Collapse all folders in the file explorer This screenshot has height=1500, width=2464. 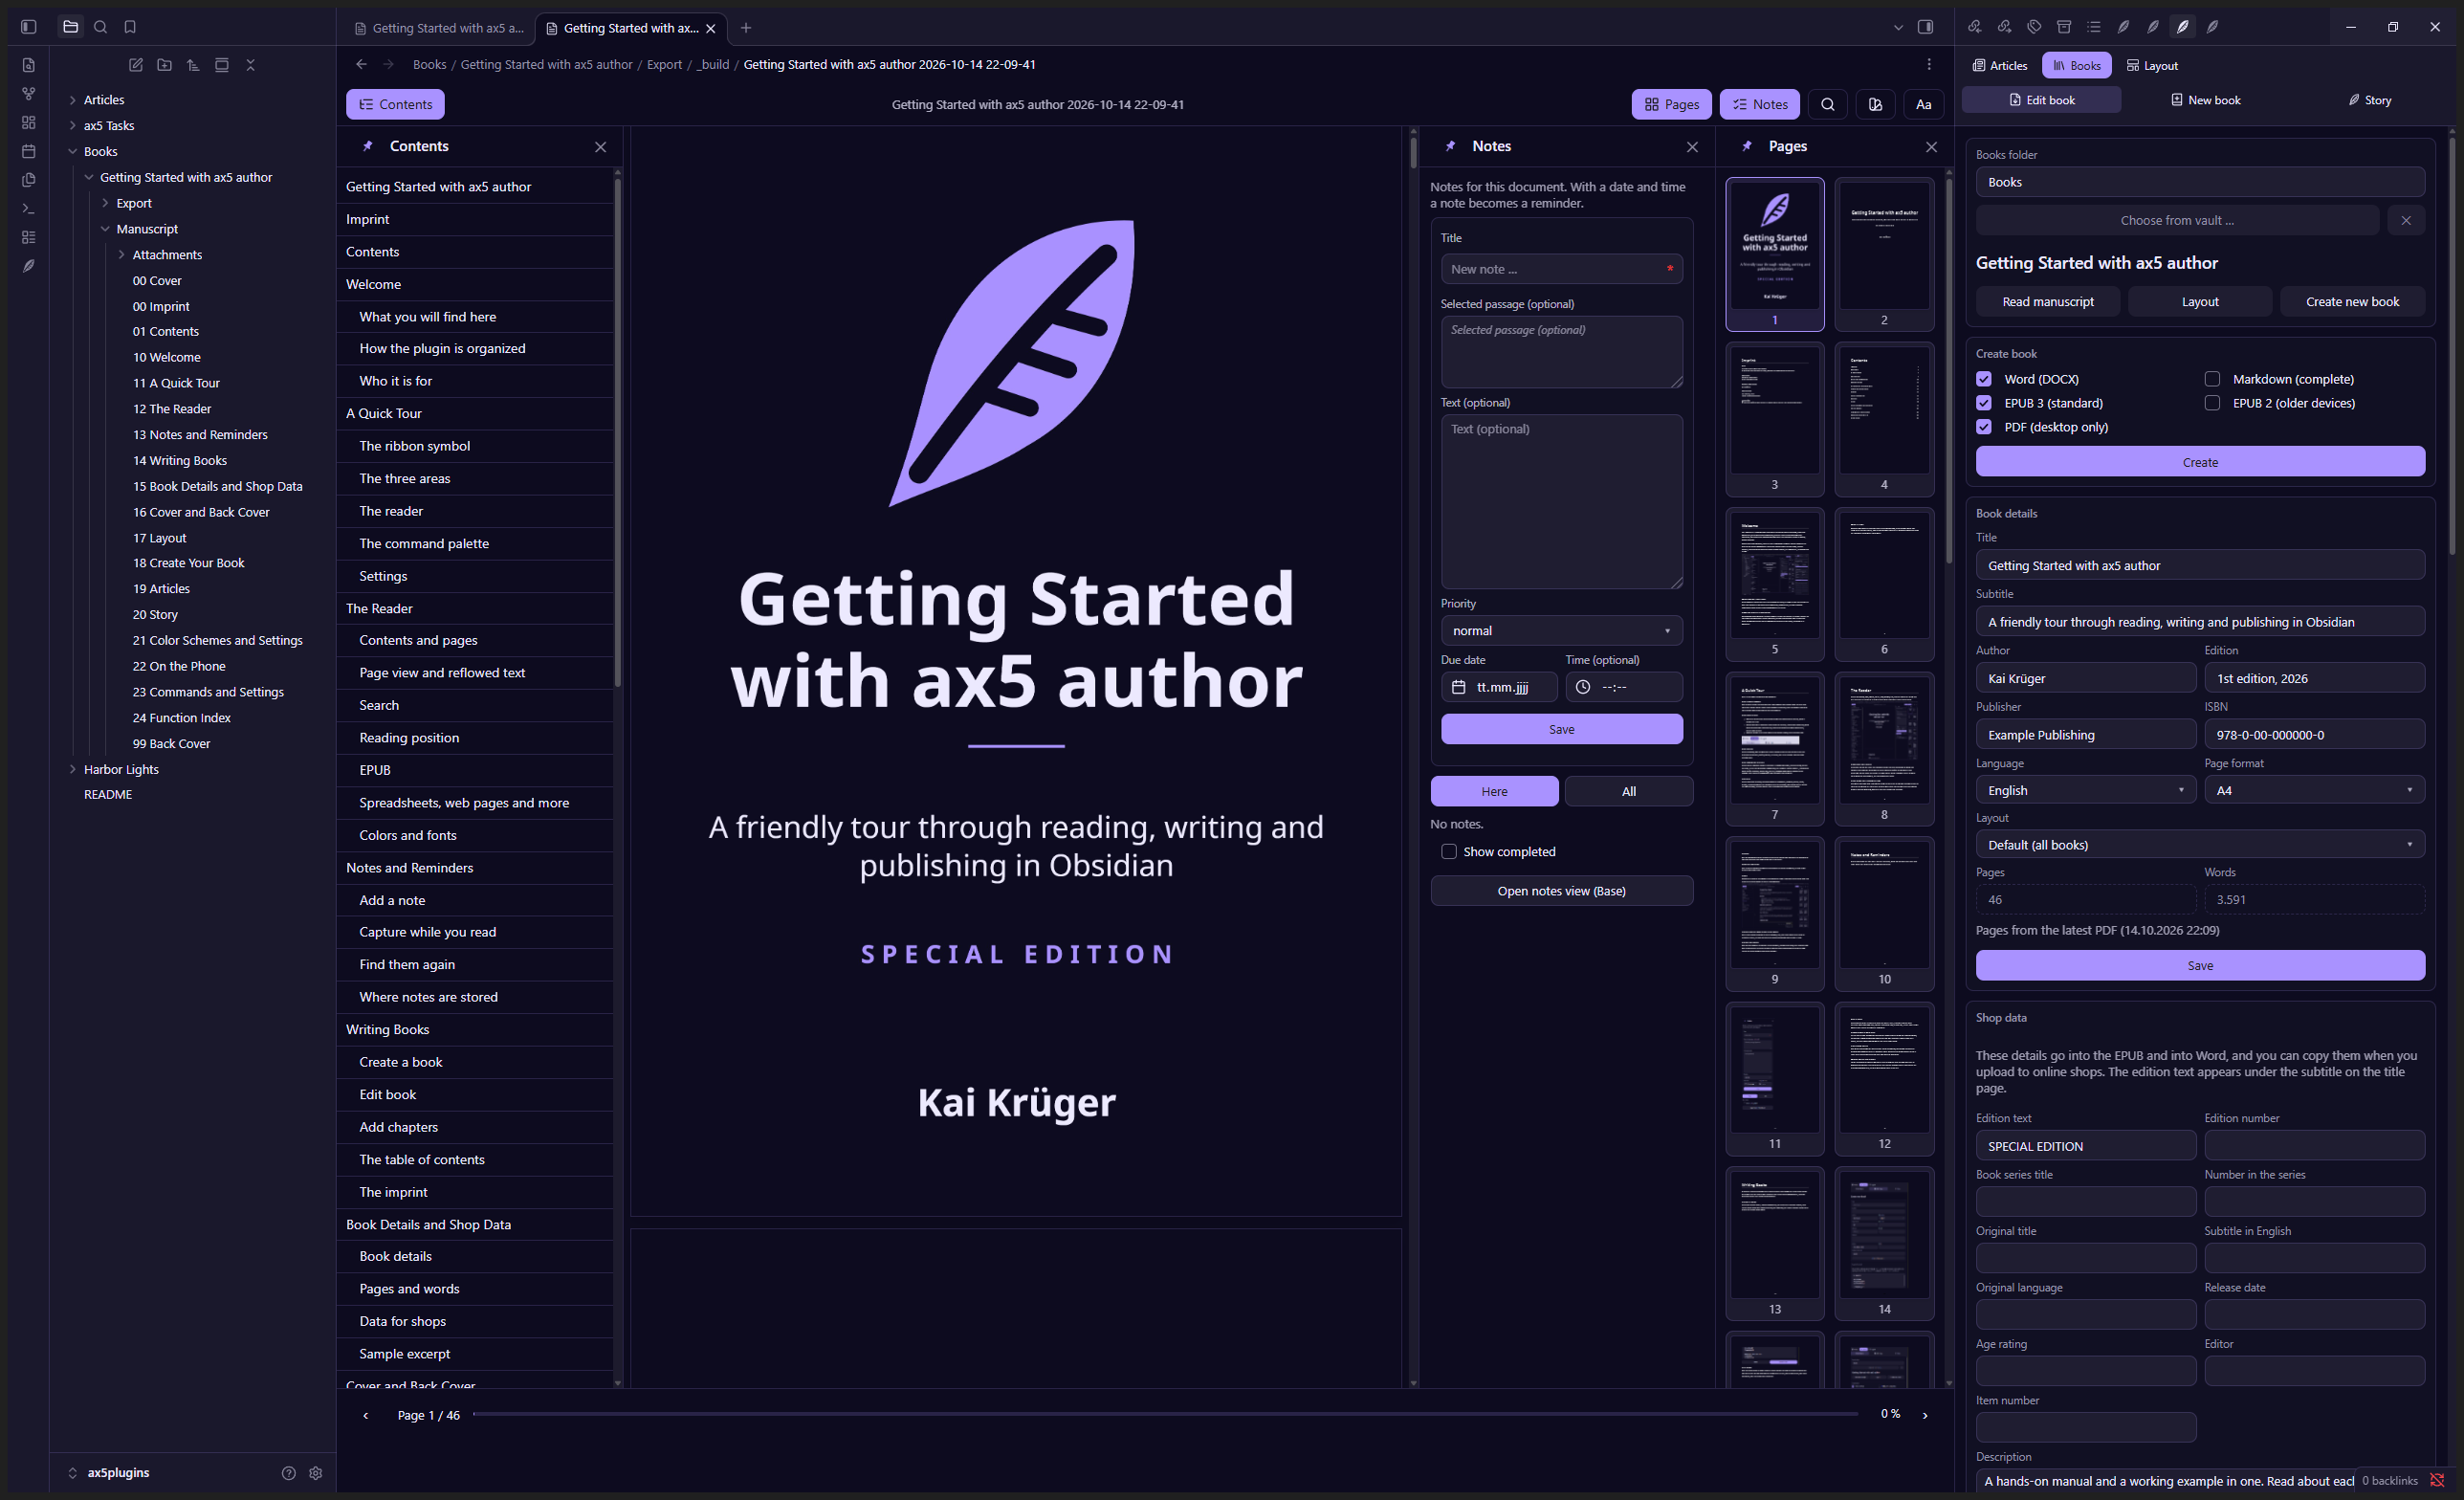click(251, 65)
